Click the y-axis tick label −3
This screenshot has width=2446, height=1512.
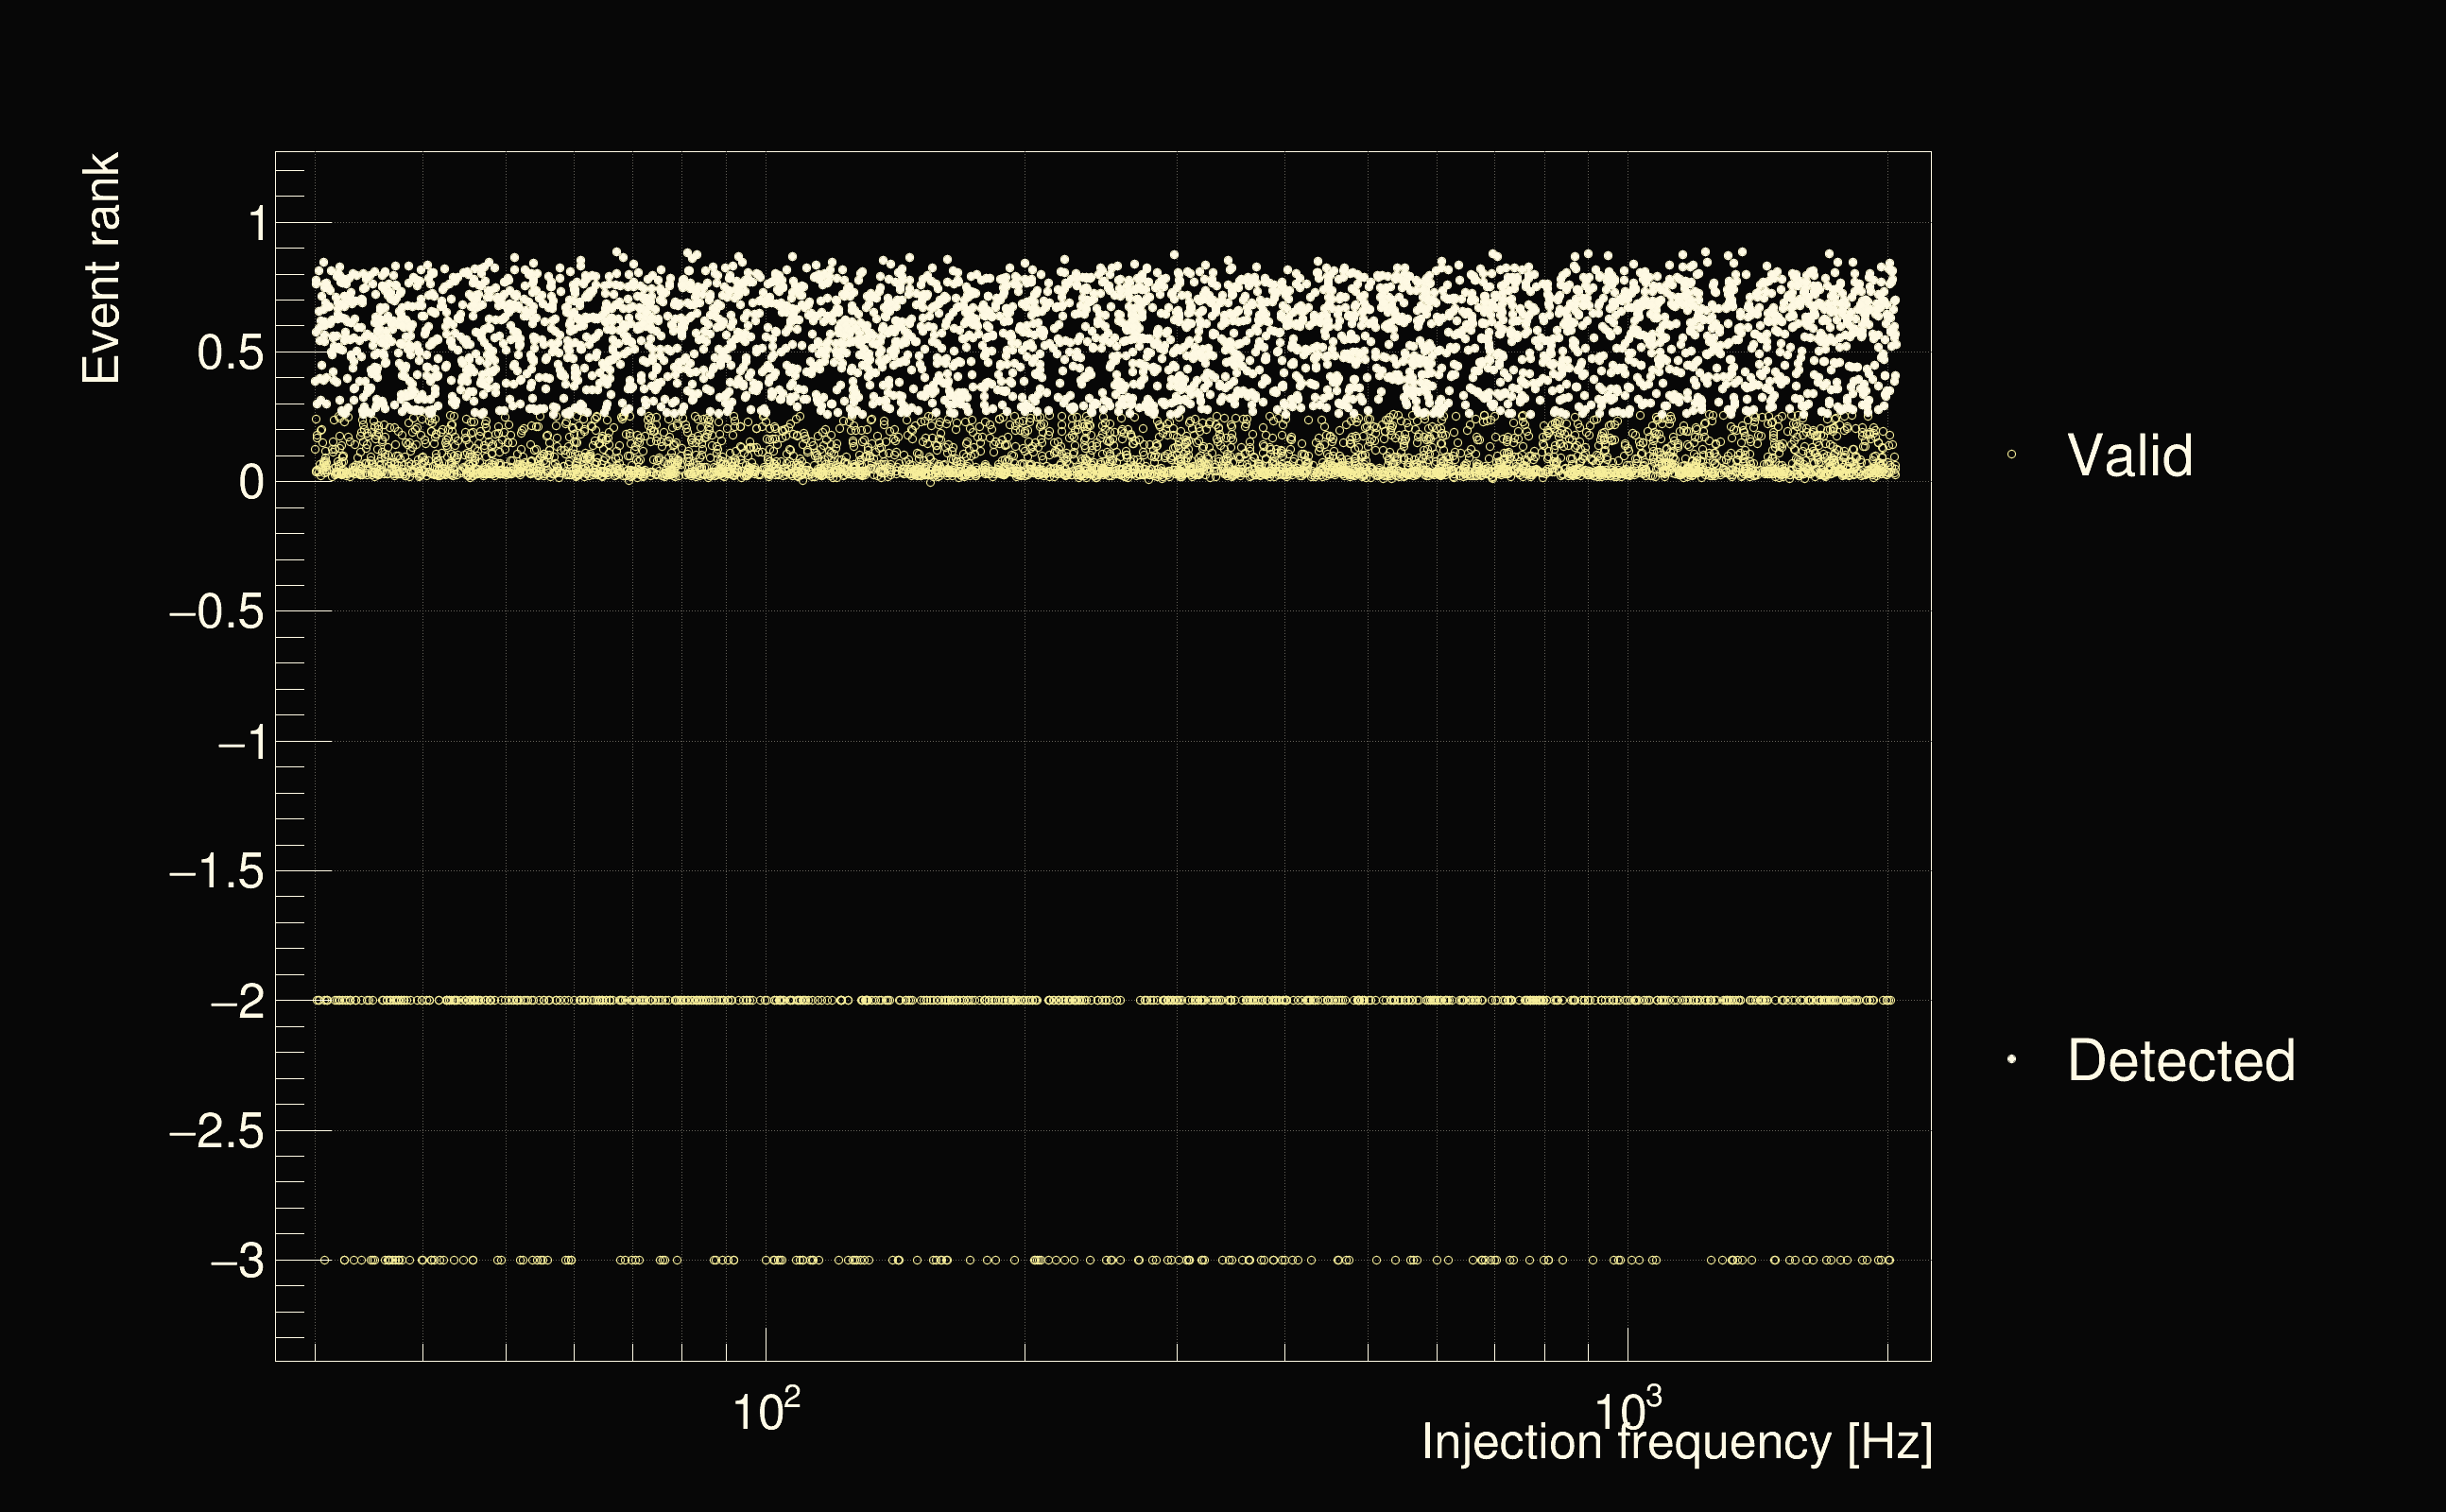point(238,1261)
